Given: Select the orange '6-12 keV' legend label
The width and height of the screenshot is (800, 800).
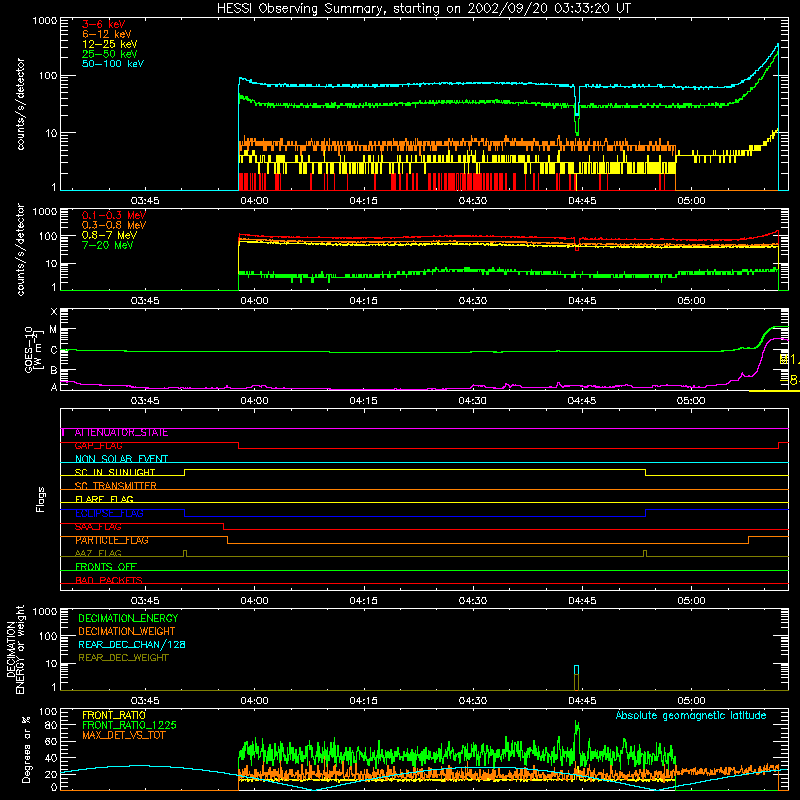Looking at the screenshot, I should point(107,34).
